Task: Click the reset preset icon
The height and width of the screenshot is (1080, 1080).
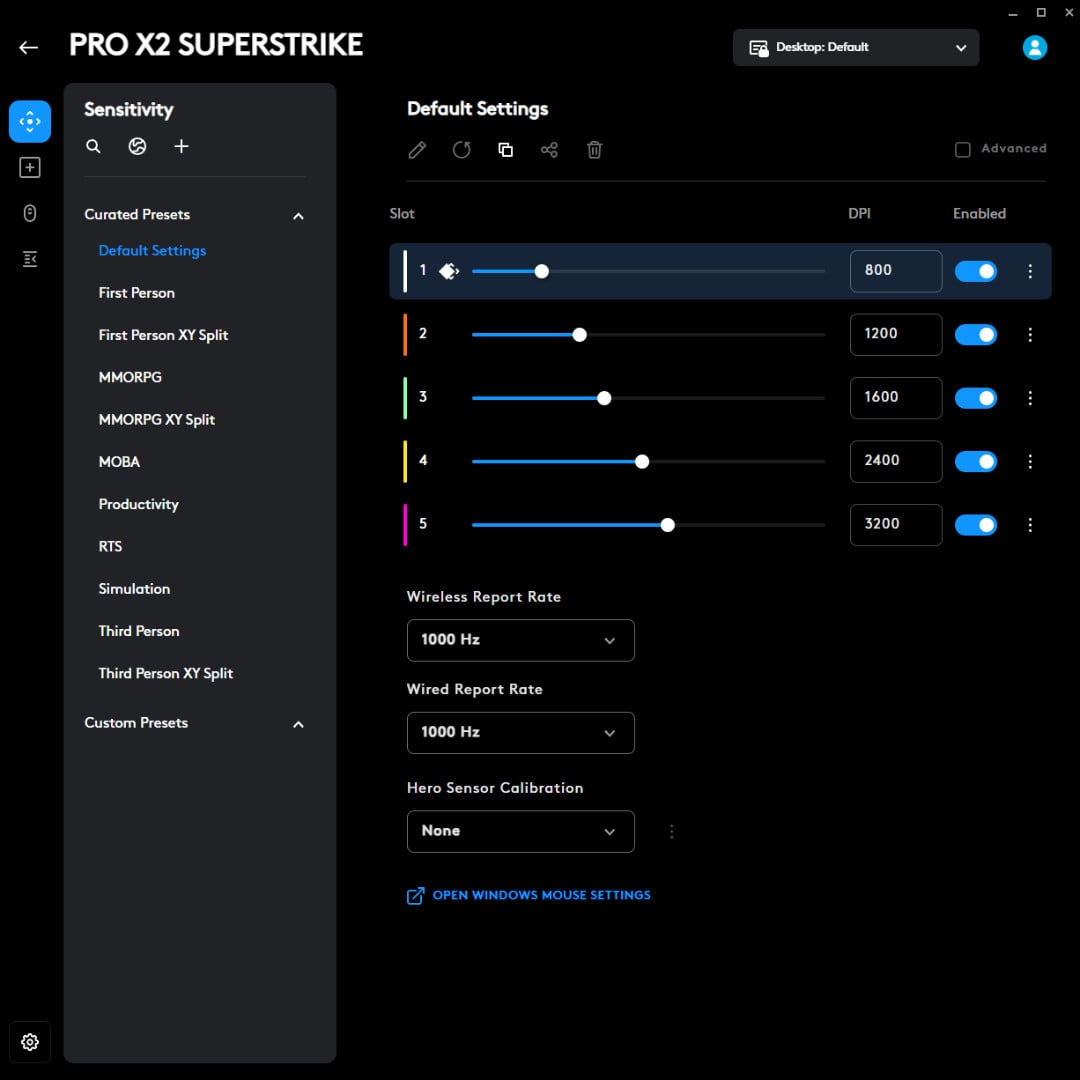Action: click(461, 149)
